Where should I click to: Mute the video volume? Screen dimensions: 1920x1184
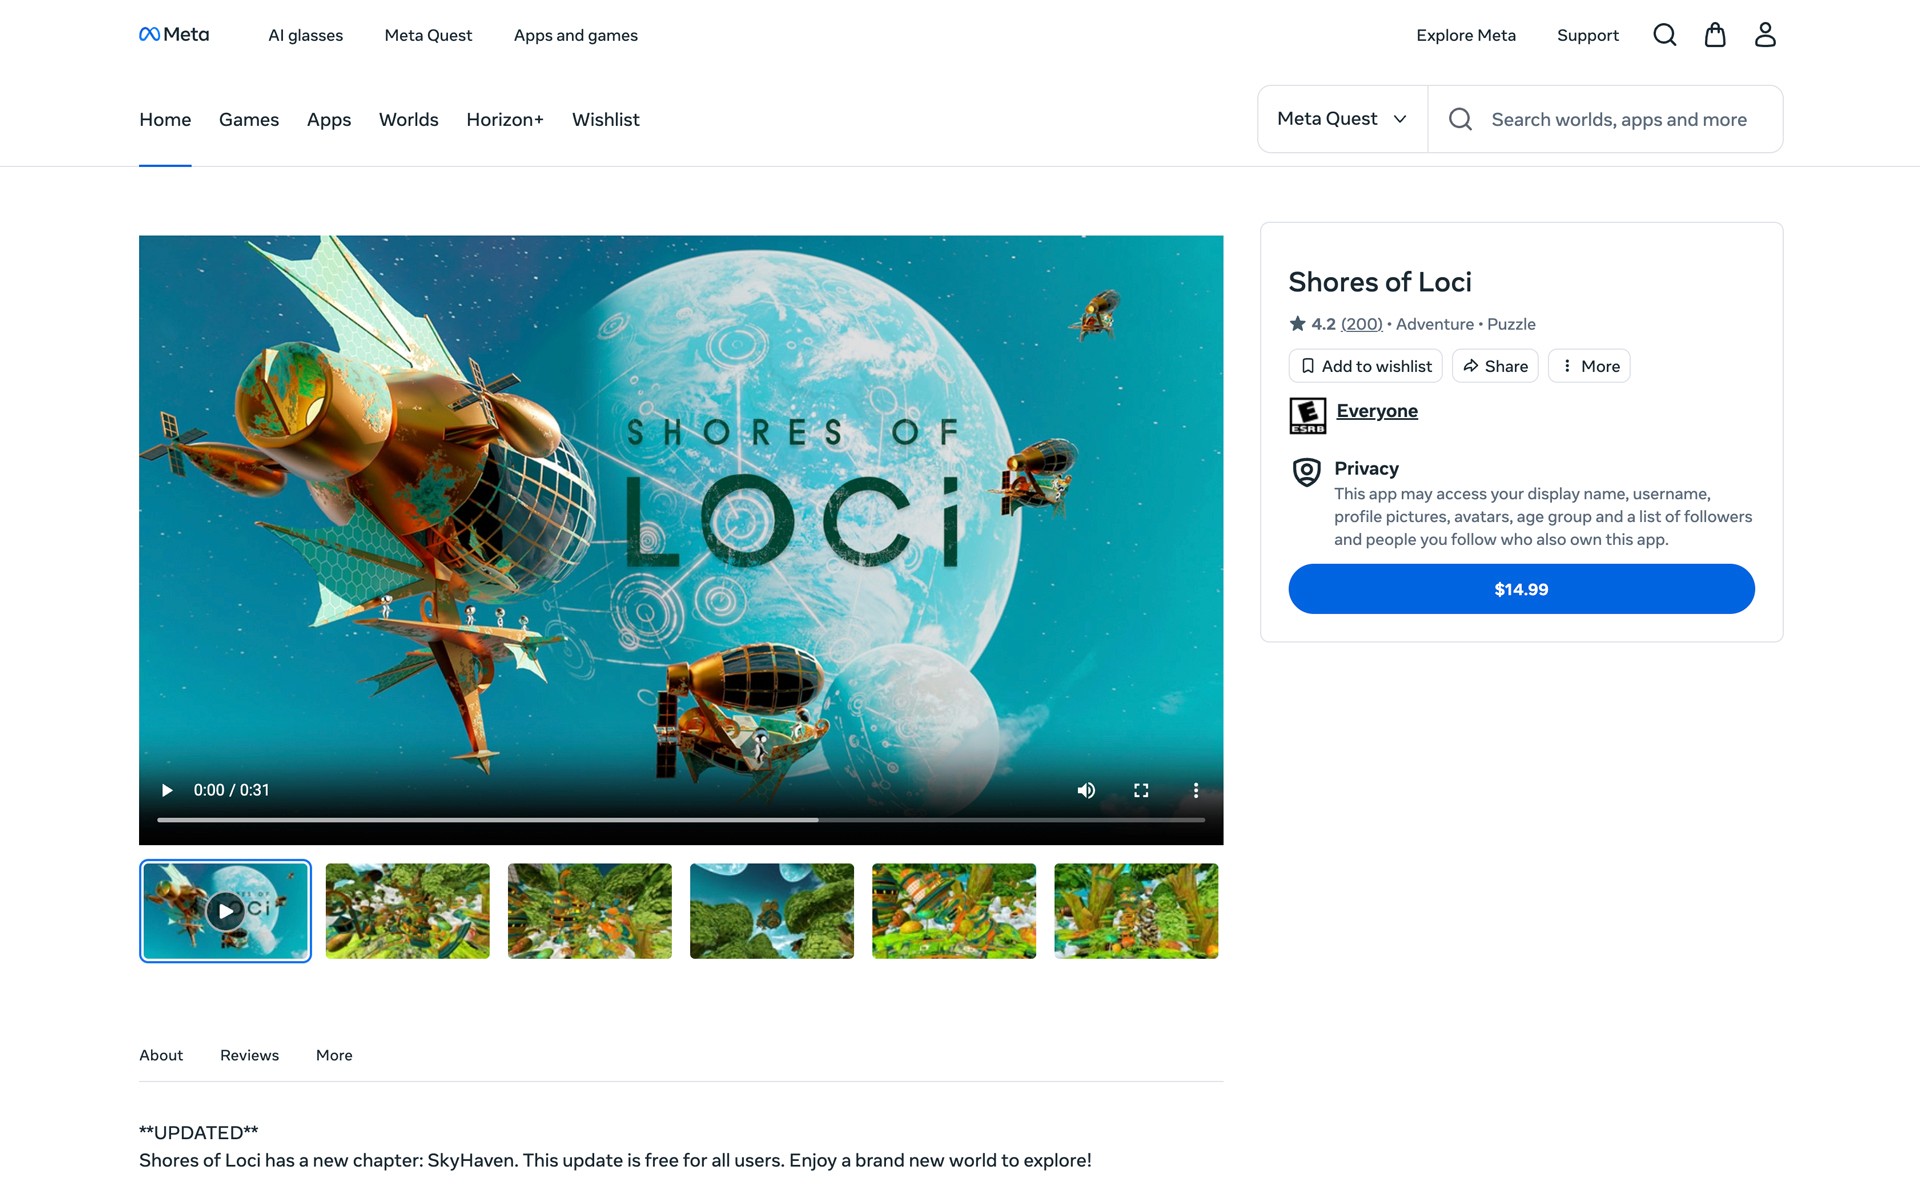(x=1086, y=790)
